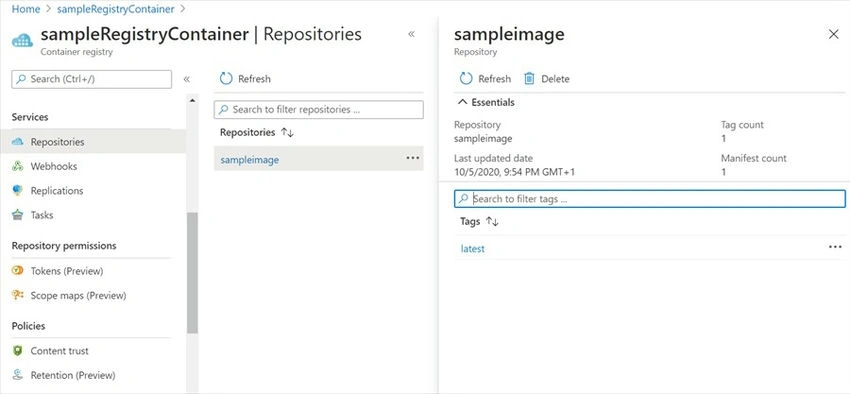Click the container registry cloud icon
This screenshot has width=850, height=394.
(22, 40)
